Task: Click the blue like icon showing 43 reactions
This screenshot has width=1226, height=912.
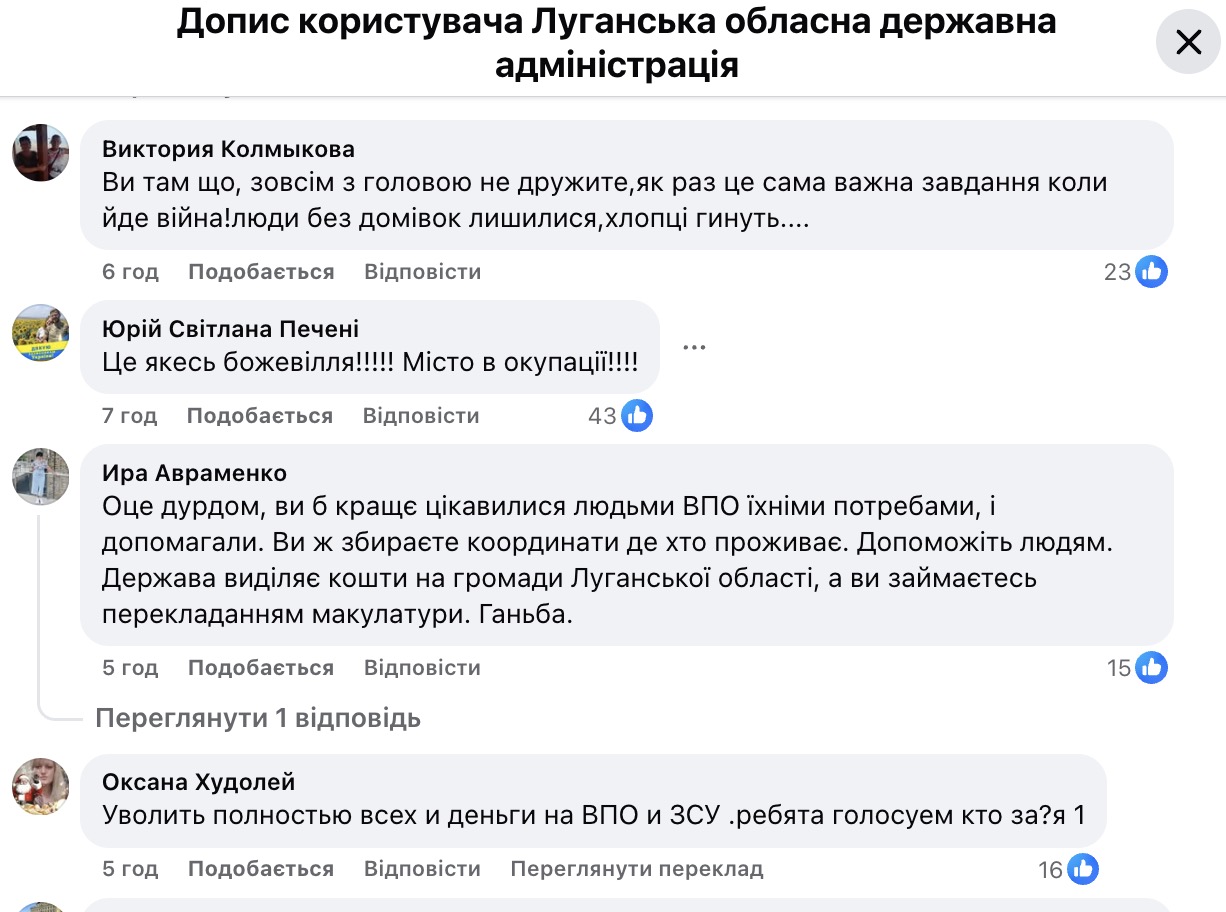Action: pyautogui.click(x=637, y=415)
